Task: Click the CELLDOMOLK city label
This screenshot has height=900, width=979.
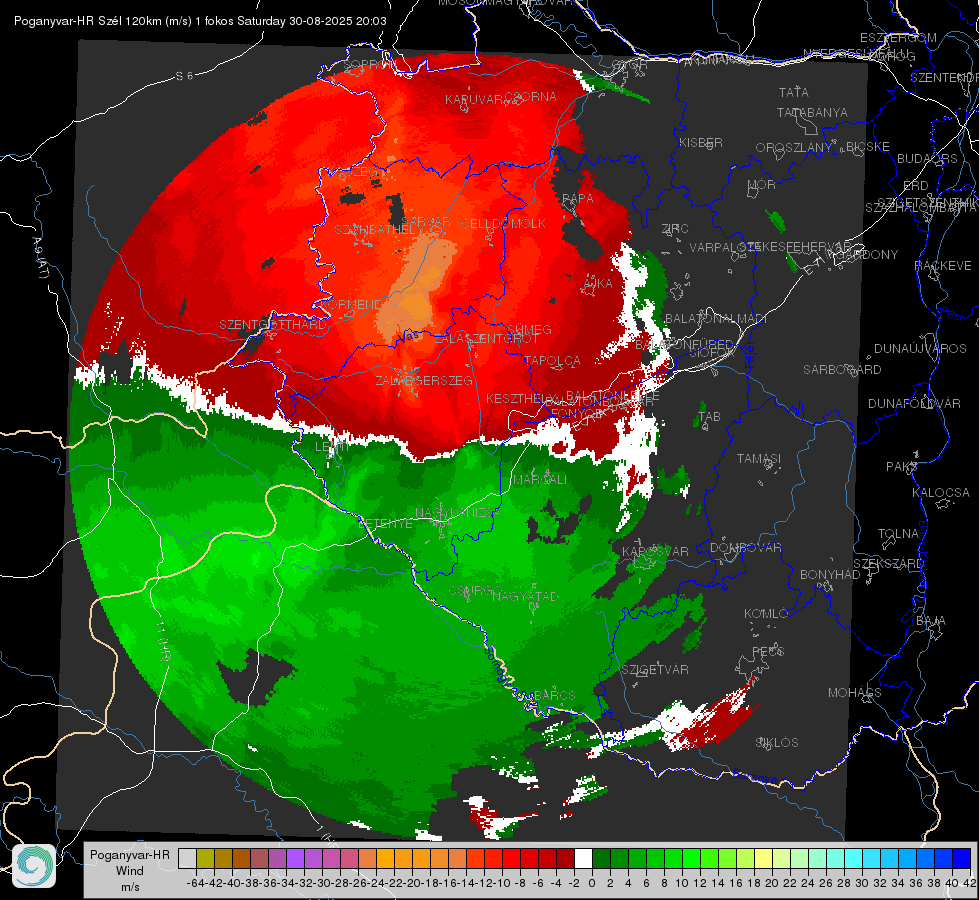Action: [503, 223]
